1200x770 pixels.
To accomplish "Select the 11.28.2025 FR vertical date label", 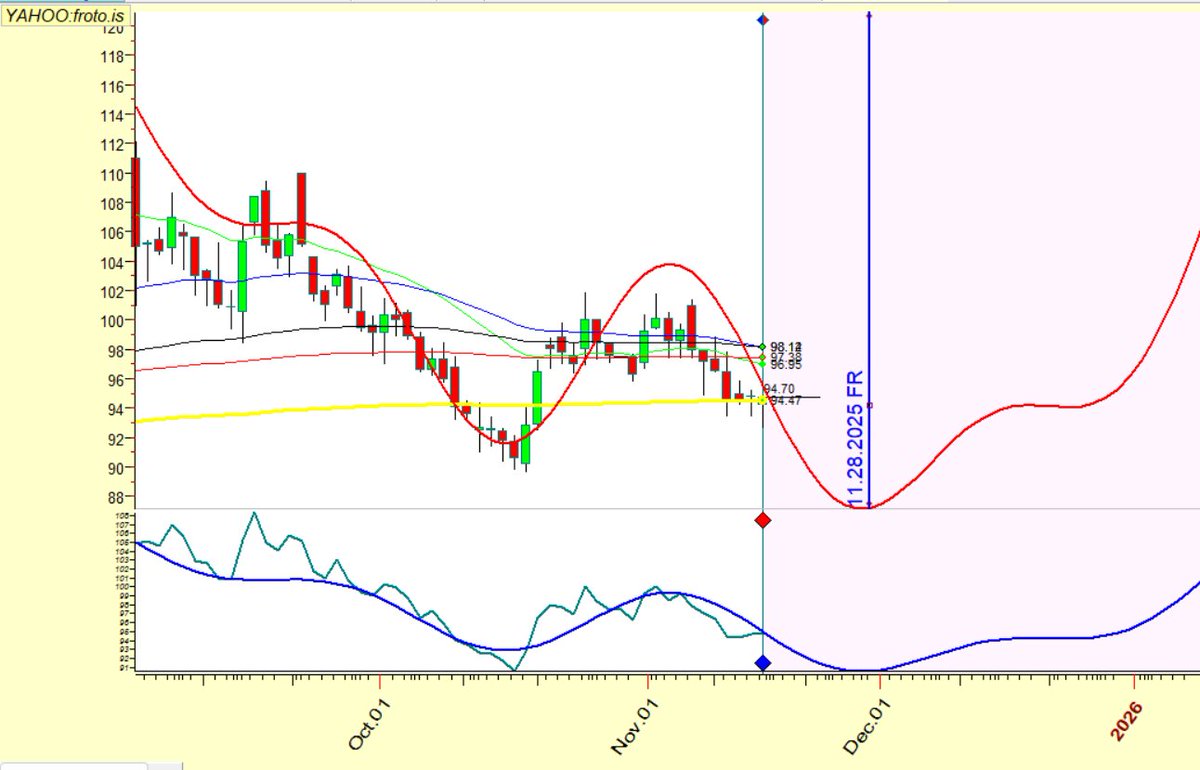I will [856, 439].
